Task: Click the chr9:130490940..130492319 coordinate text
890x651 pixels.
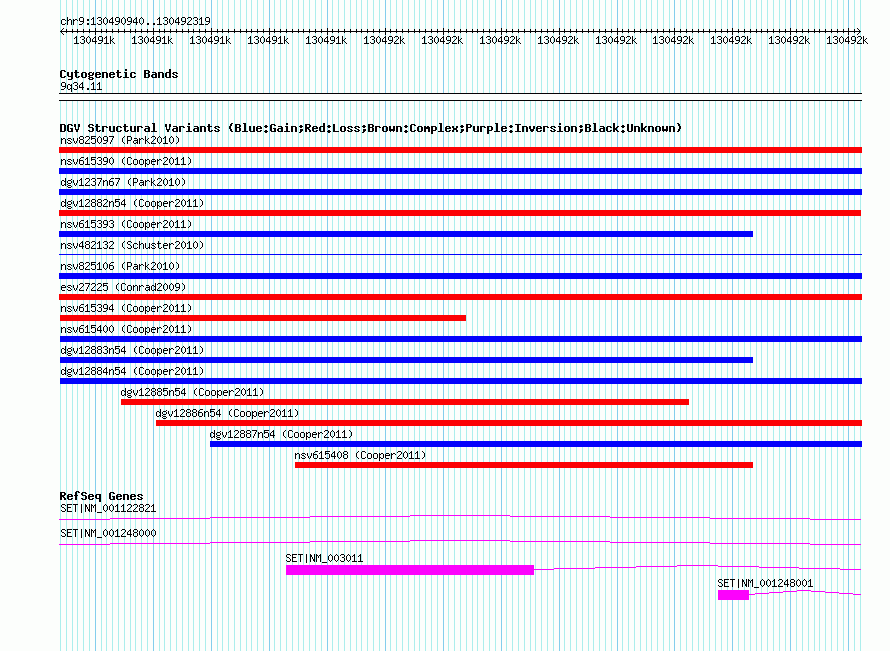Action: [x=135, y=21]
